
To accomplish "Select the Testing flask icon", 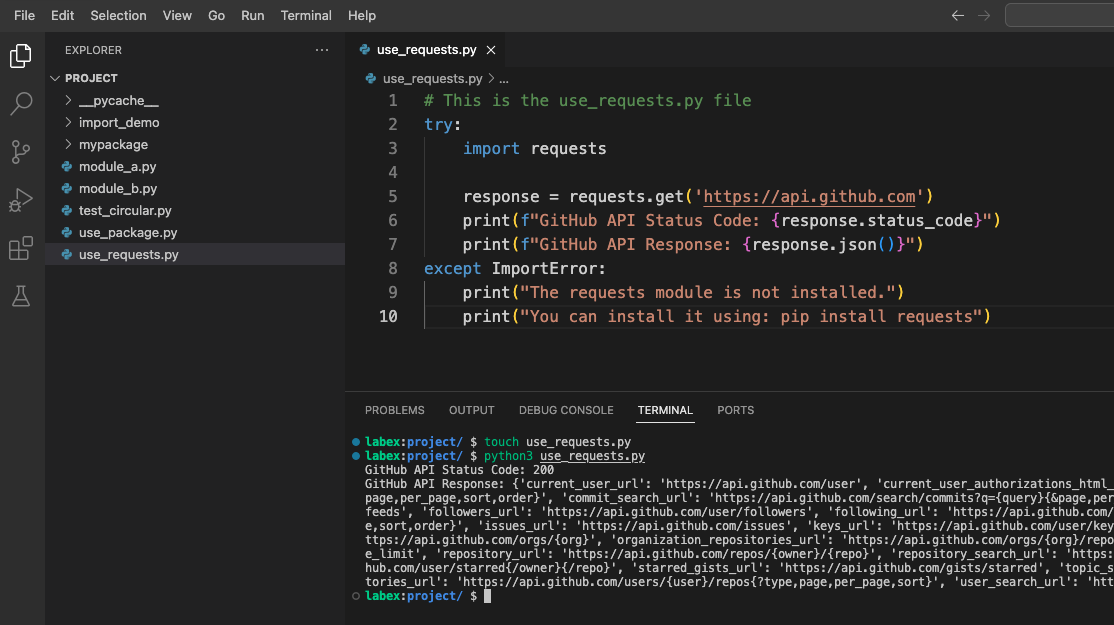I will click(x=21, y=296).
